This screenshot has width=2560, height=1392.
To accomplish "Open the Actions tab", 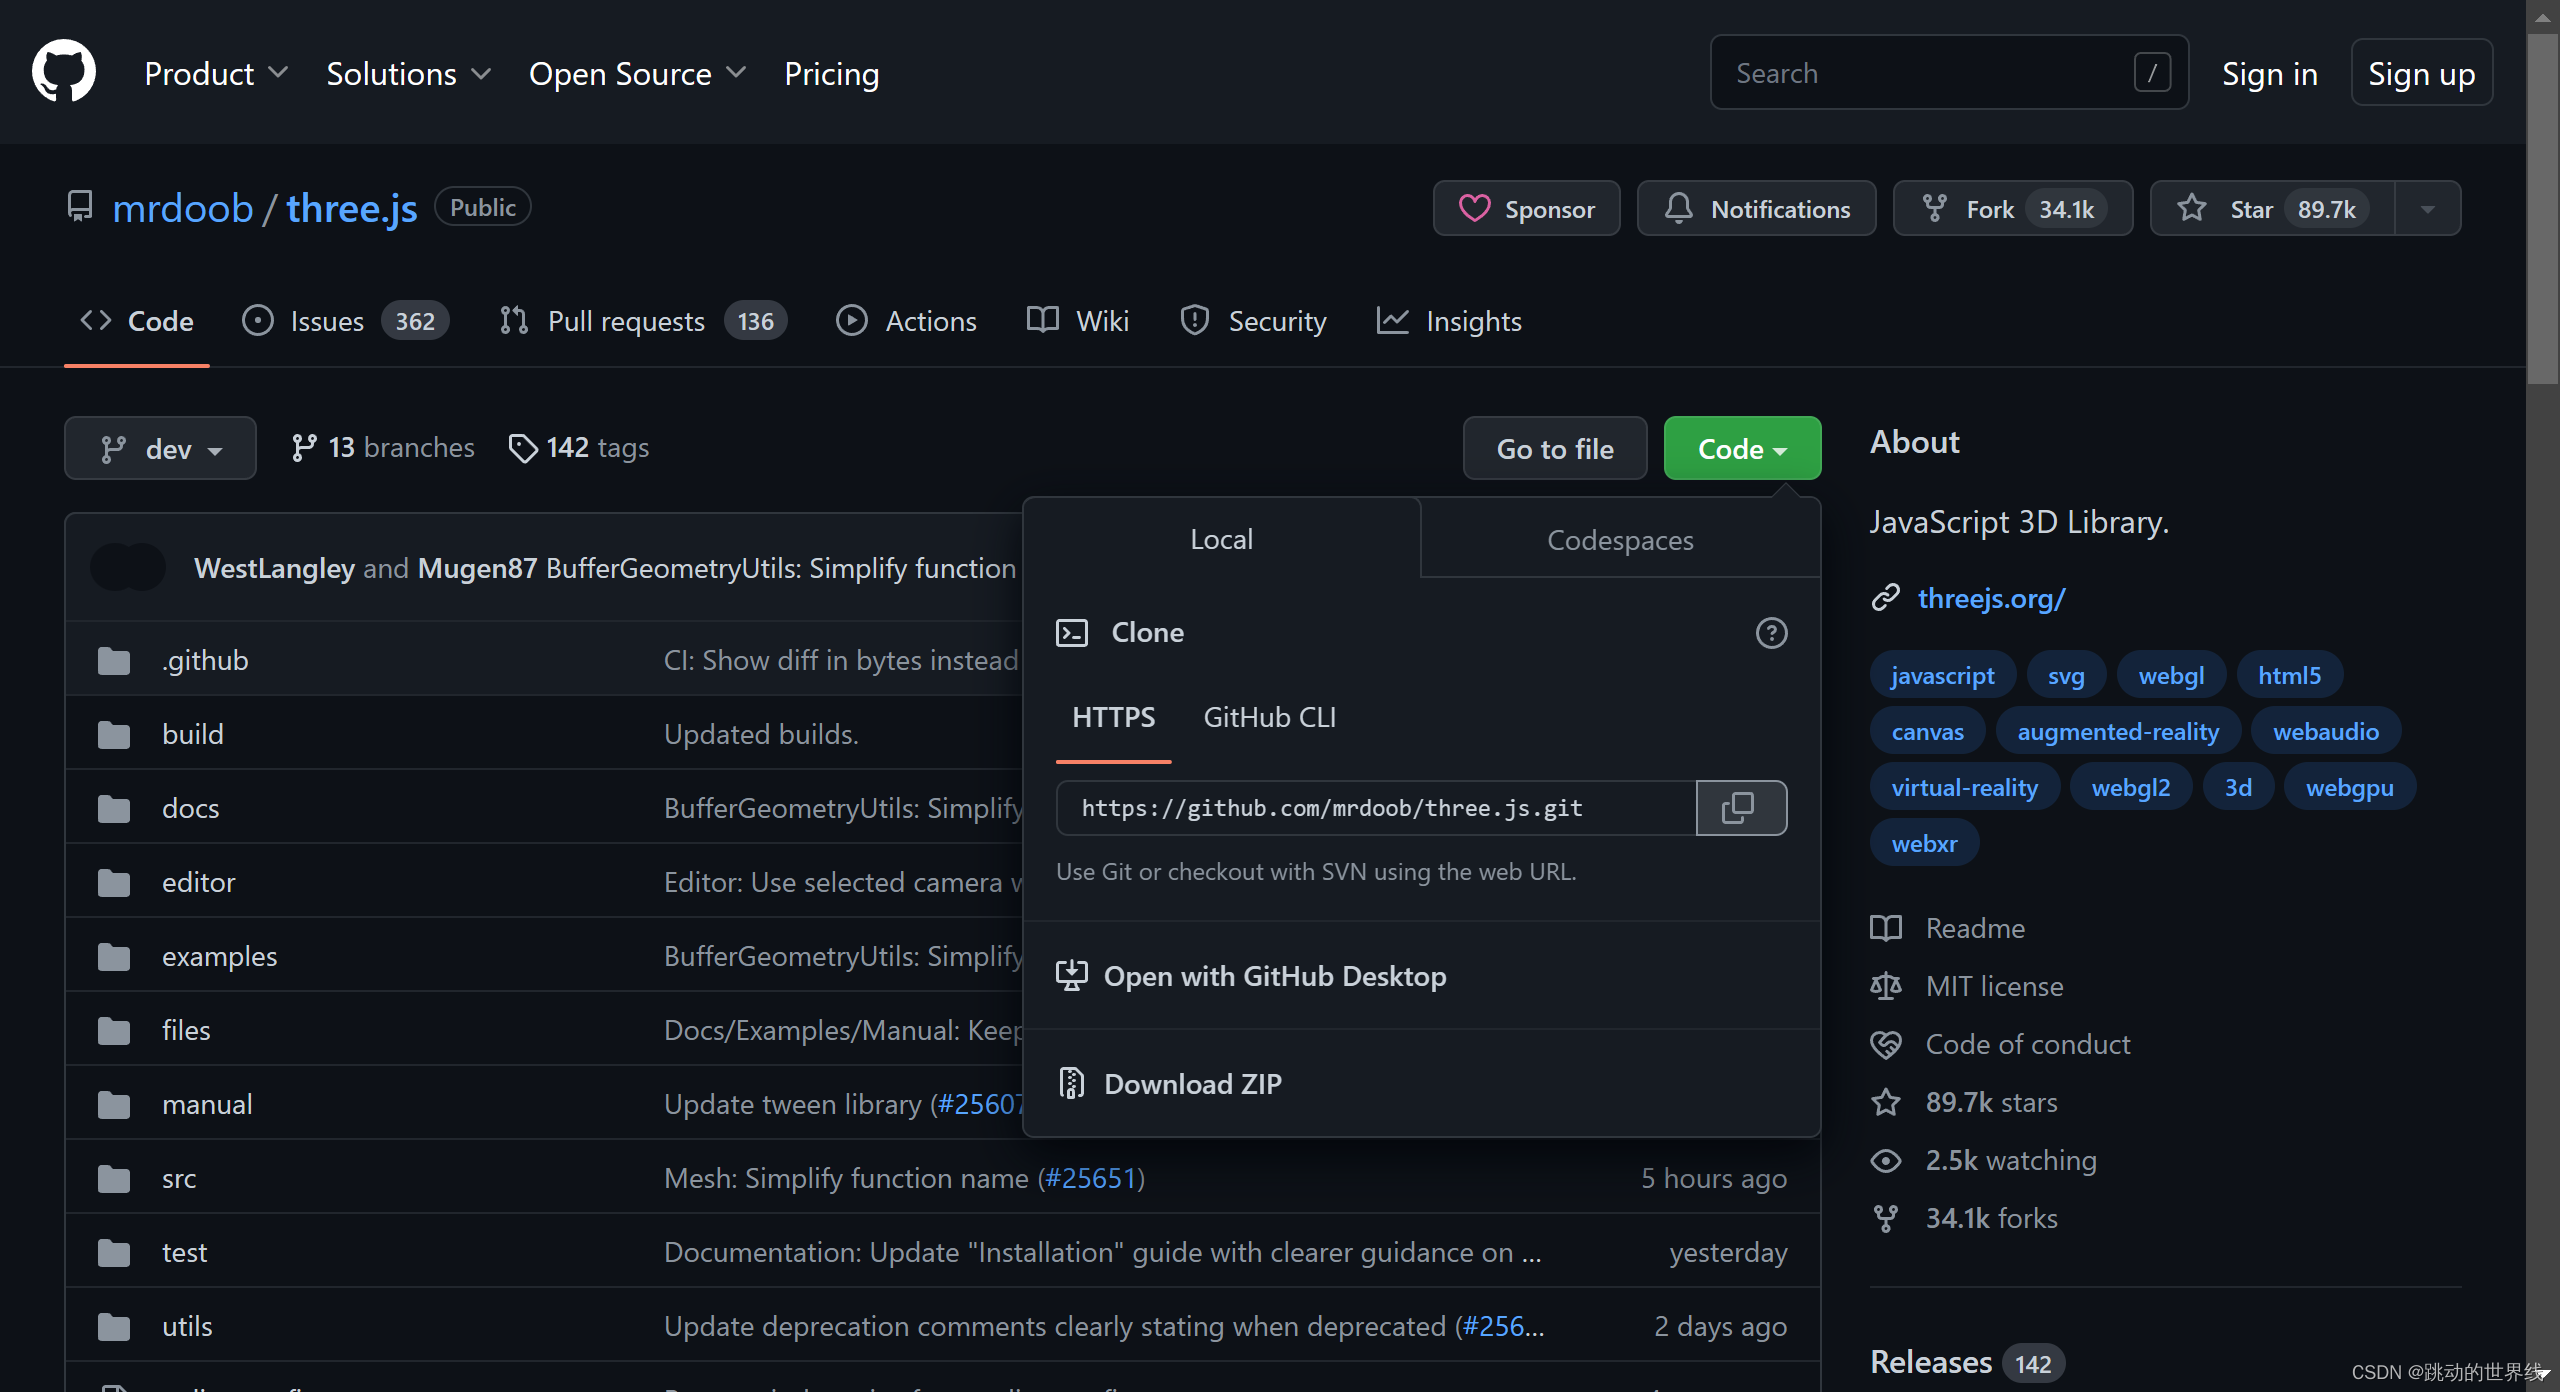I will tap(906, 321).
